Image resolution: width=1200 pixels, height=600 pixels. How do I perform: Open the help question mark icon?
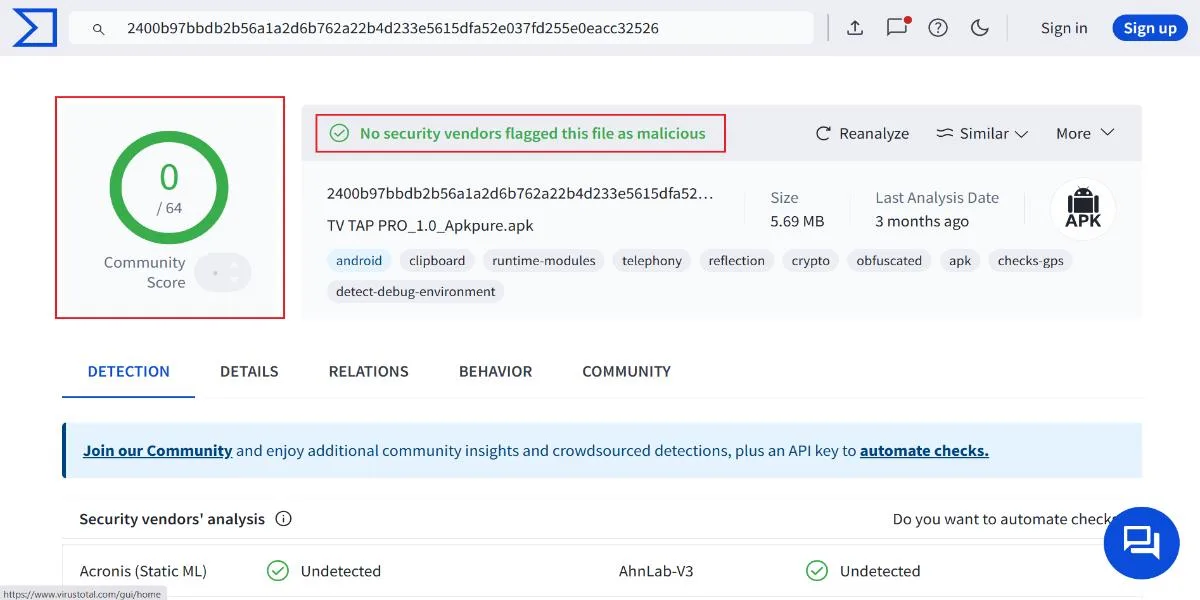tap(938, 28)
